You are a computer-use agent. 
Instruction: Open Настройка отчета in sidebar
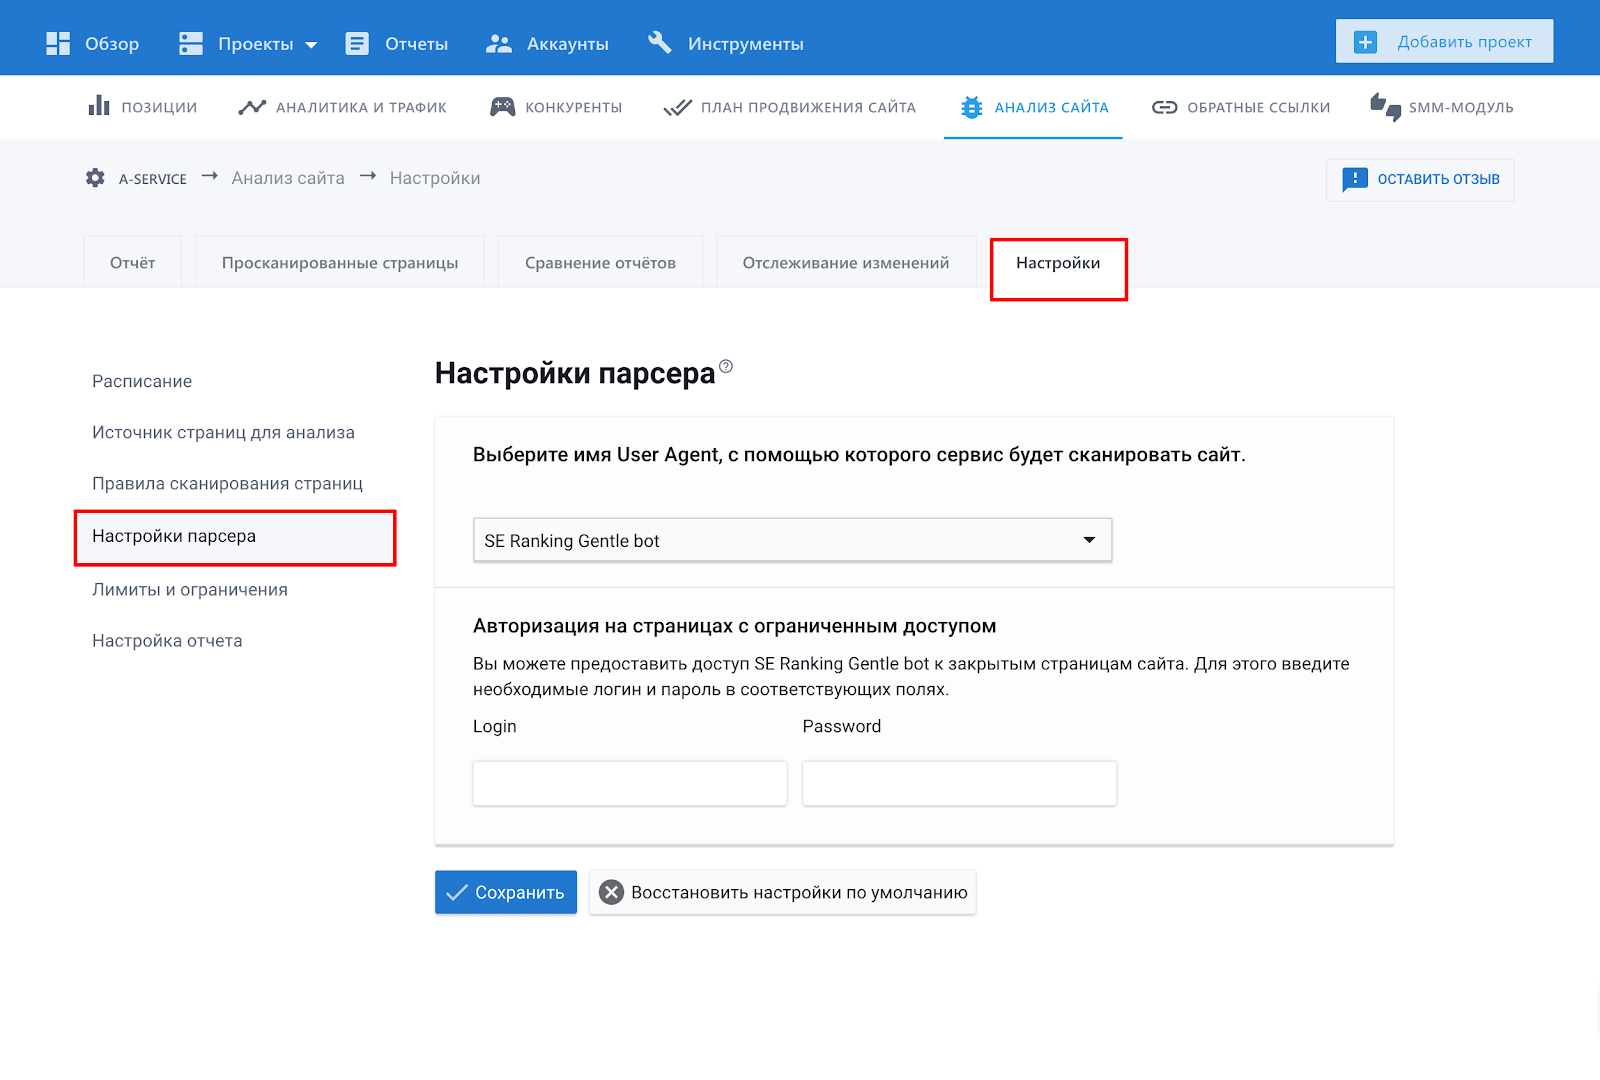(x=167, y=640)
